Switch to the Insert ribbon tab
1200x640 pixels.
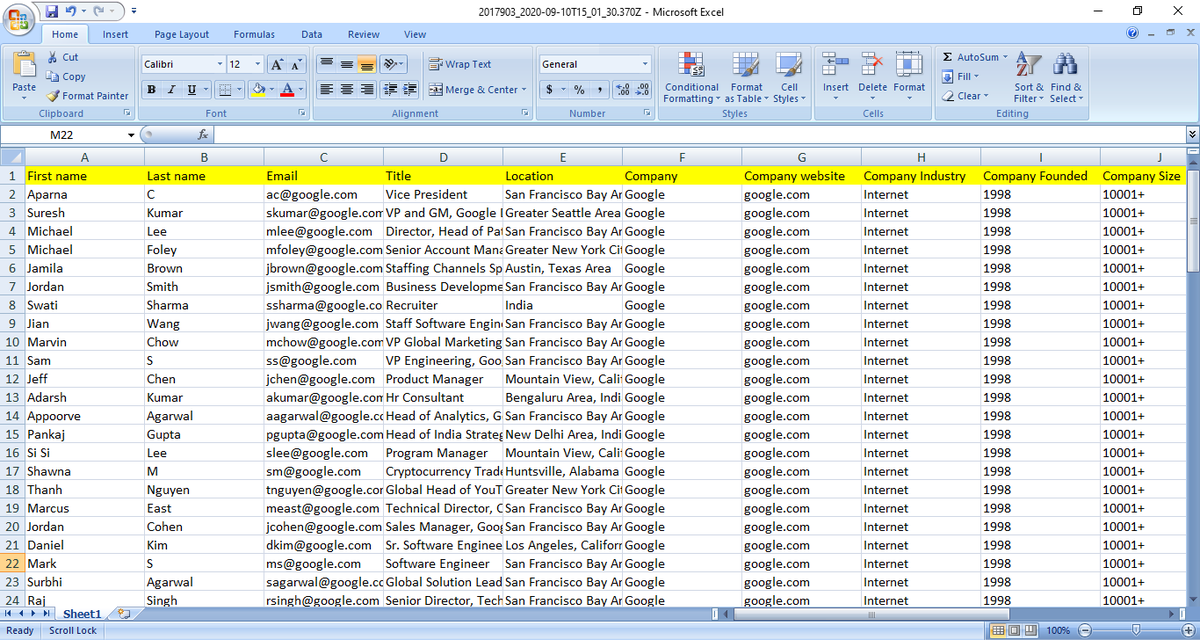coord(115,34)
